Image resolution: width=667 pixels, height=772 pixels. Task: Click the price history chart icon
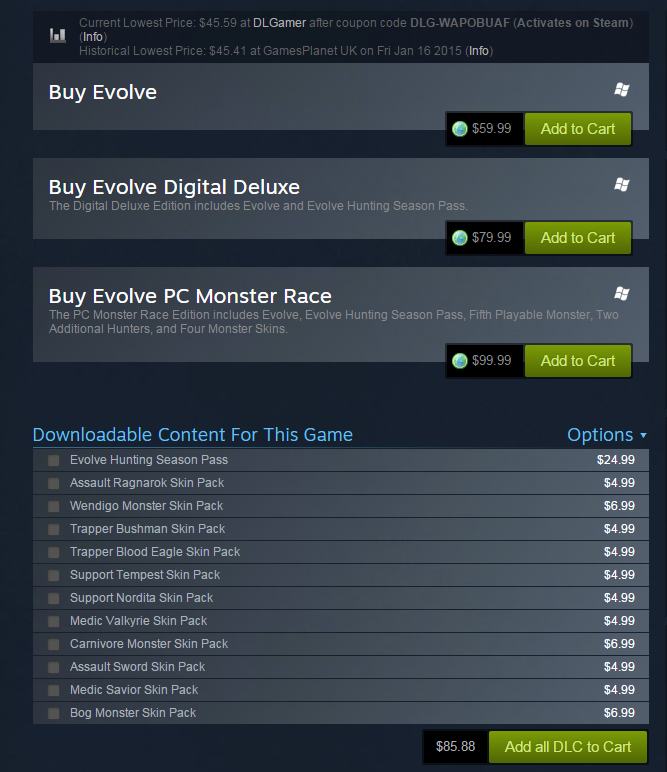point(58,35)
